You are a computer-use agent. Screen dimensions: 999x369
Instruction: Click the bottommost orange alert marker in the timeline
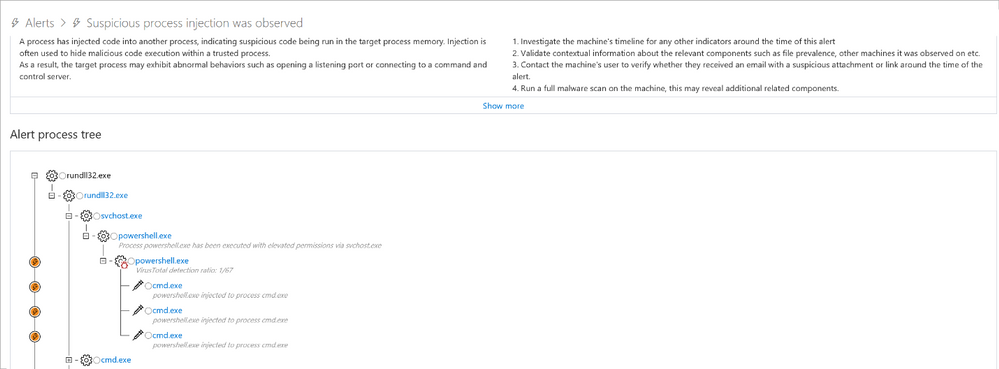35,336
